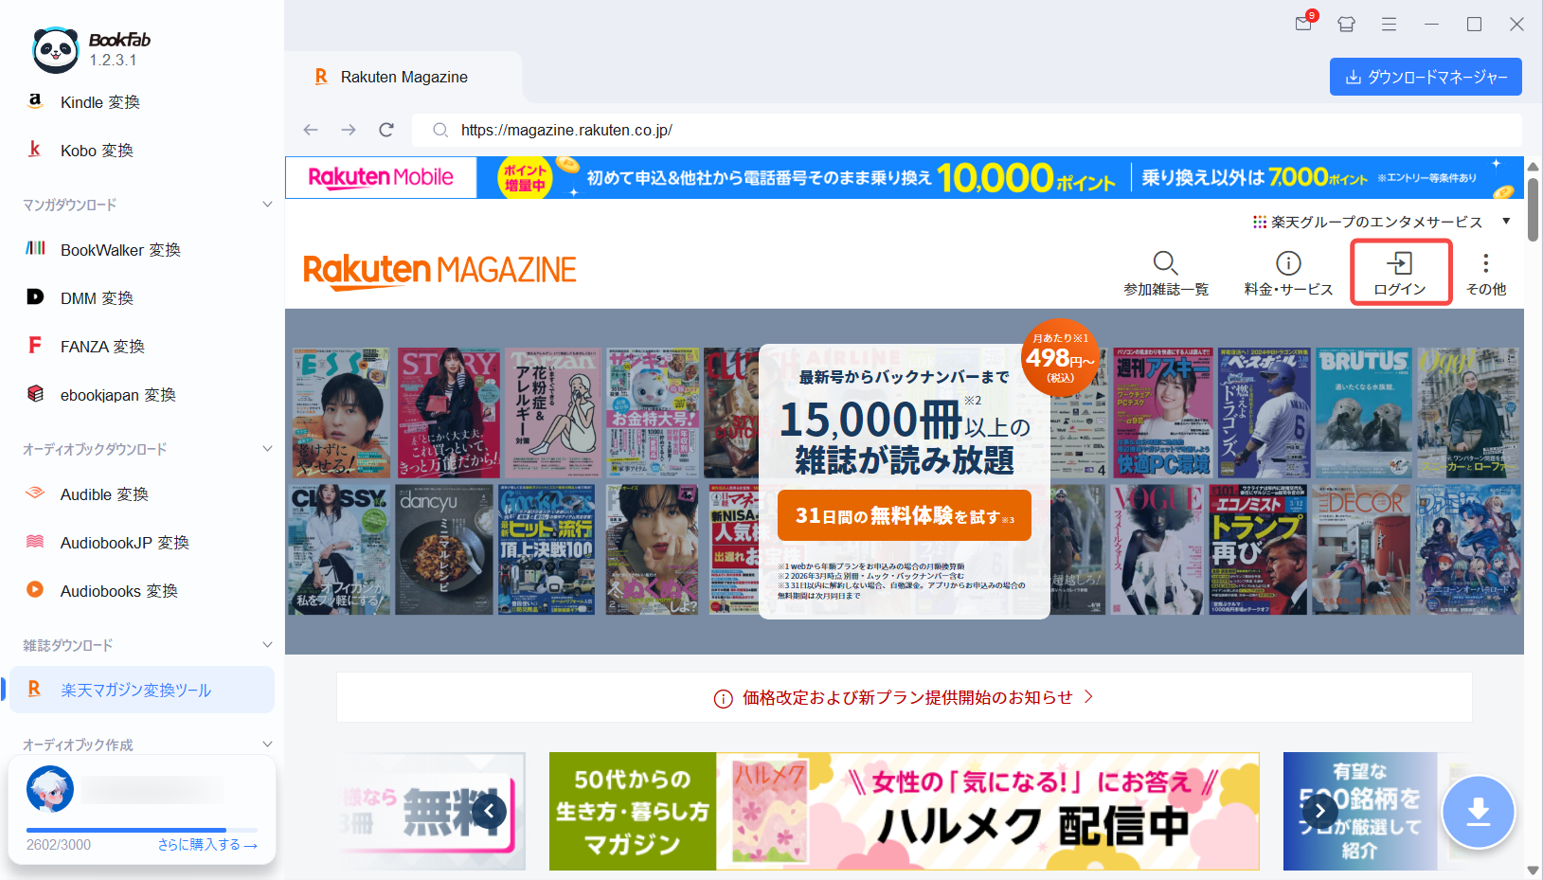Go forward in embedded browser

348,130
